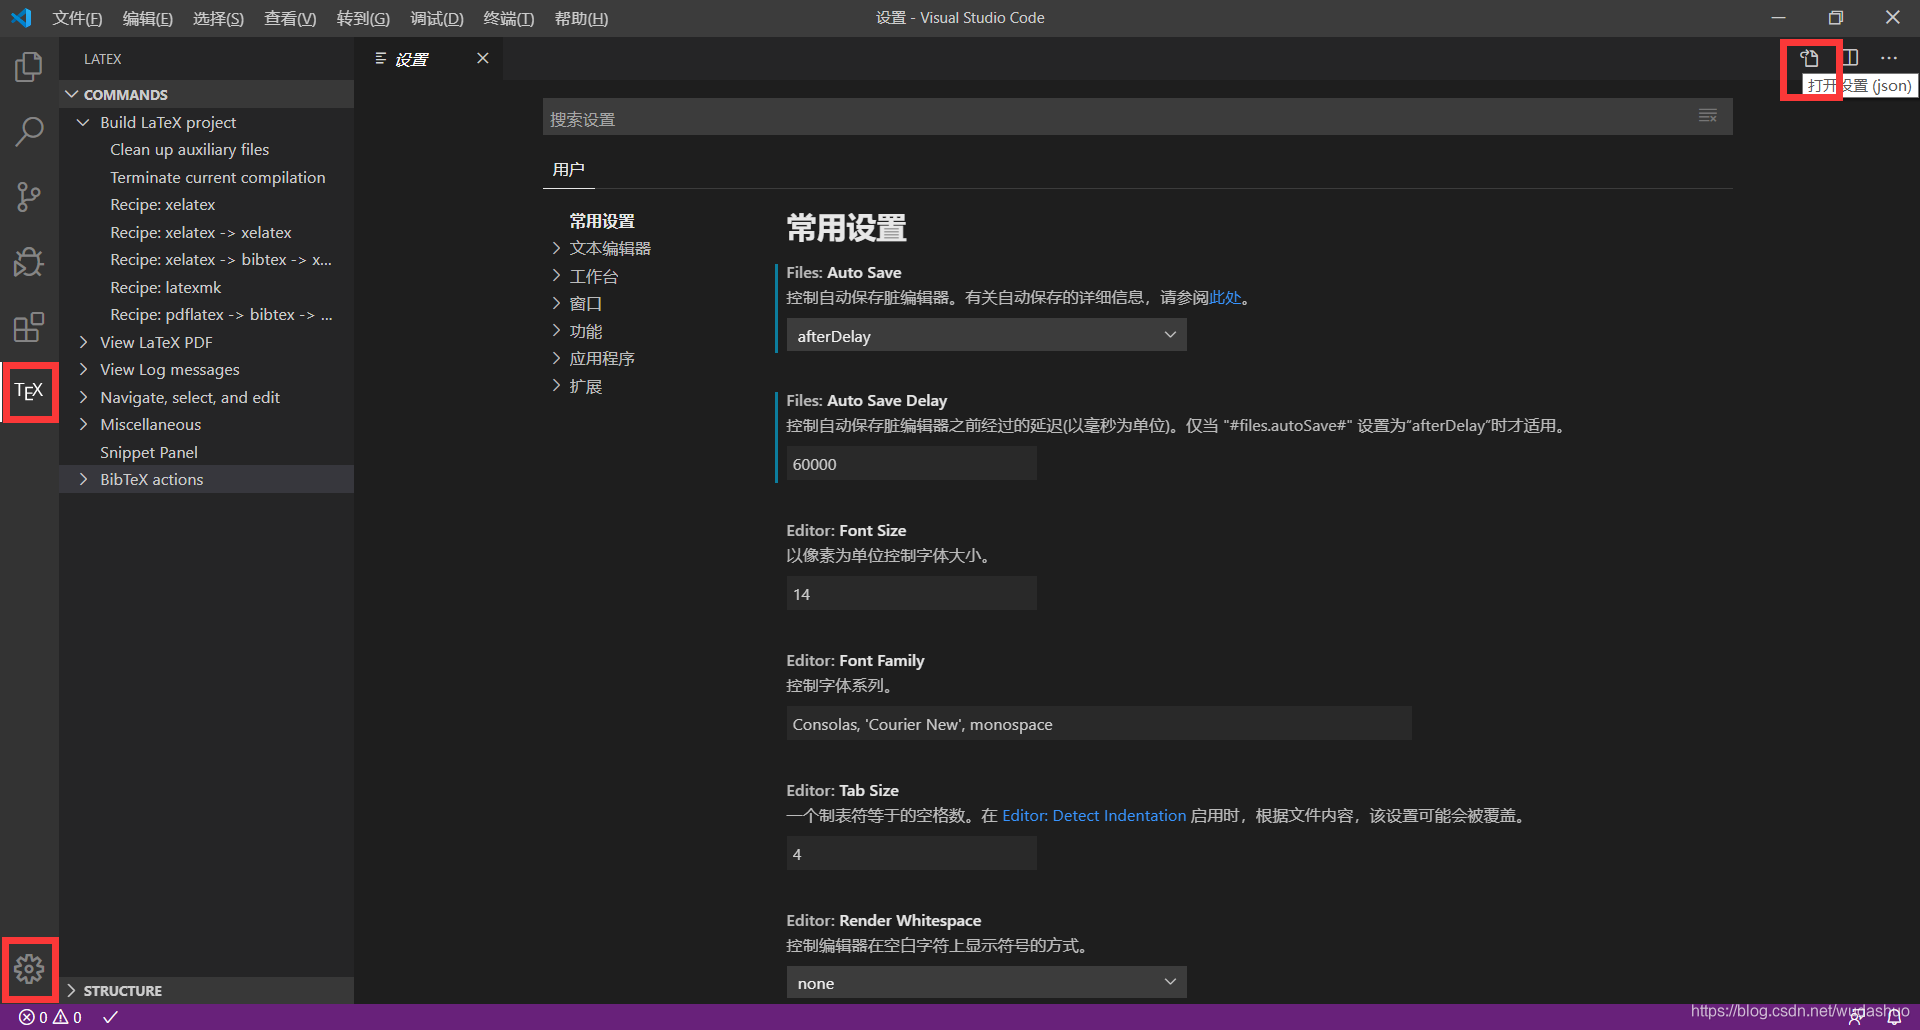Image resolution: width=1920 pixels, height=1030 pixels.
Task: Open the 文件(F) menu
Action: click(x=77, y=18)
